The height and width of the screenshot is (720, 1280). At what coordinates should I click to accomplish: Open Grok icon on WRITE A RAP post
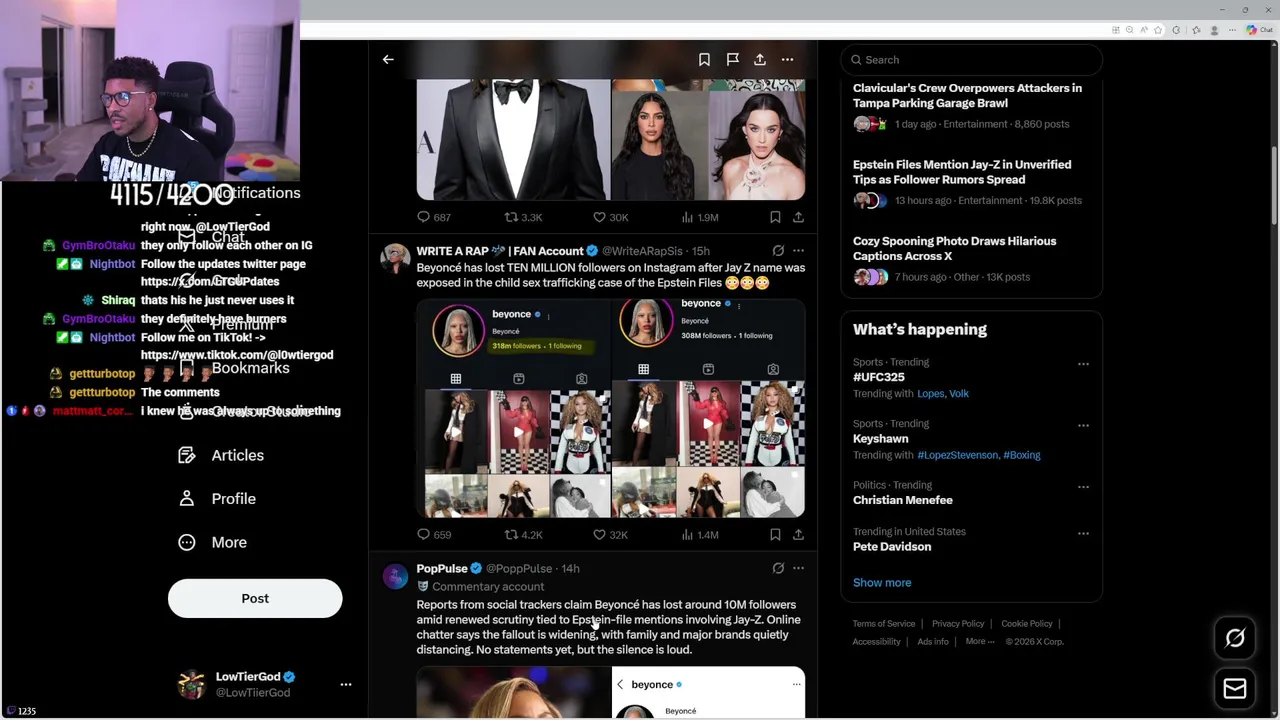pyautogui.click(x=778, y=251)
